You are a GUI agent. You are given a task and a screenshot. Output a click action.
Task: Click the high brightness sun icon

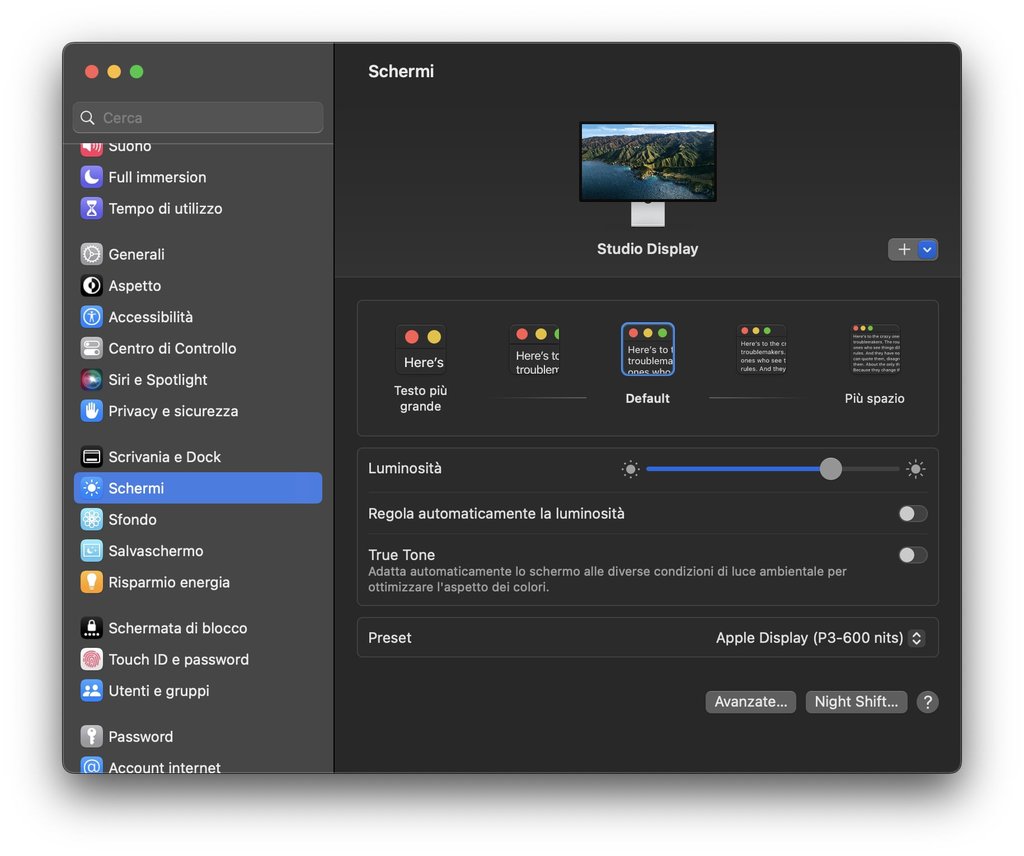coord(916,469)
